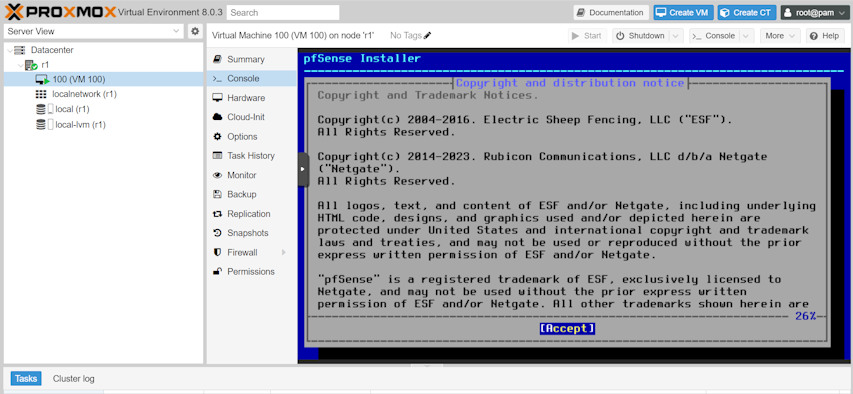The image size is (853, 394).
Task: Click the localnetwork grid icon
Action: (x=41, y=94)
